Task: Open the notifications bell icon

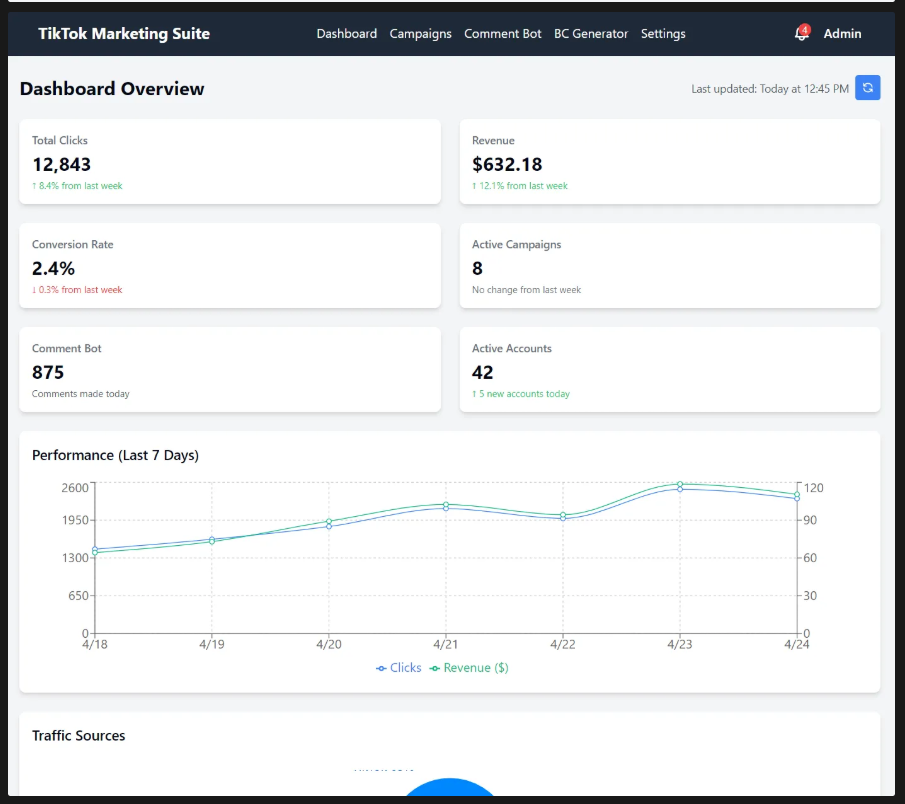Action: (801, 34)
